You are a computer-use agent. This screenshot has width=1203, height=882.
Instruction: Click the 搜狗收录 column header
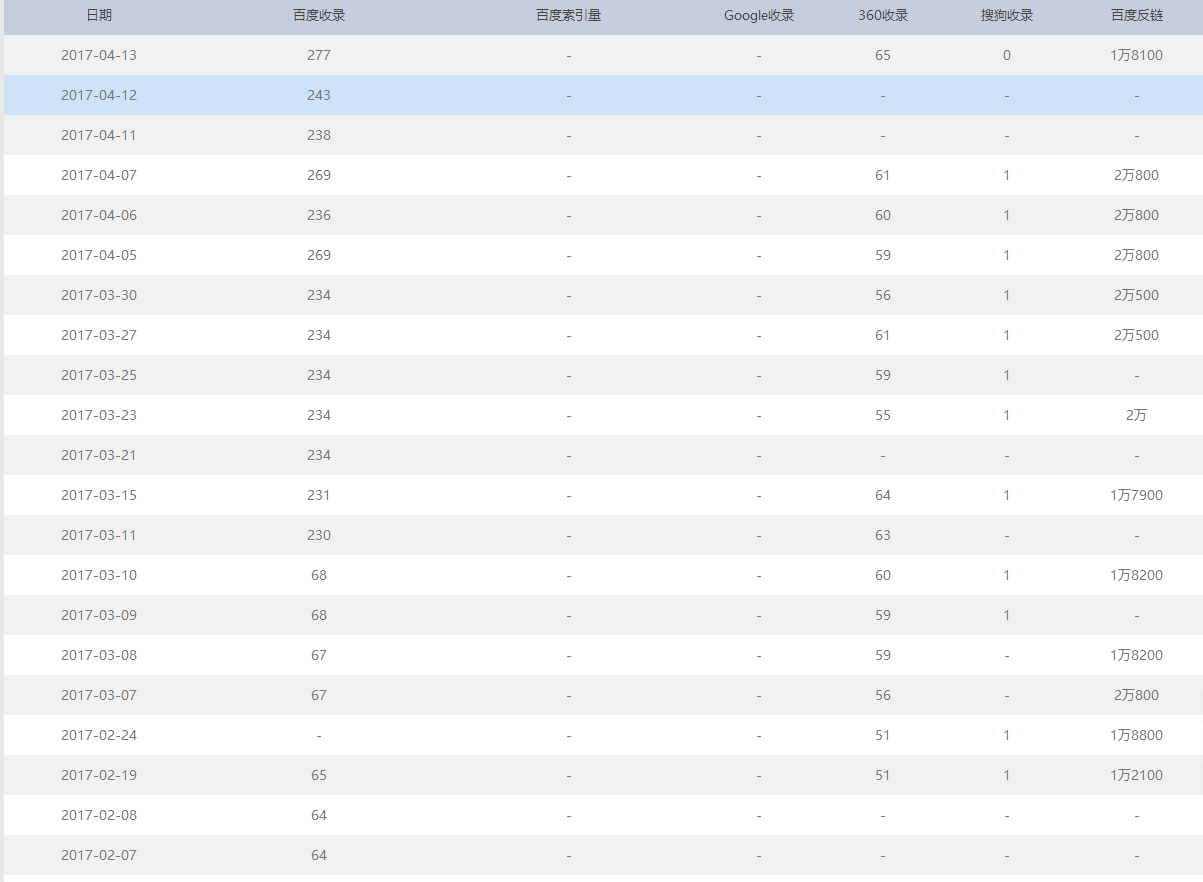coord(1007,15)
